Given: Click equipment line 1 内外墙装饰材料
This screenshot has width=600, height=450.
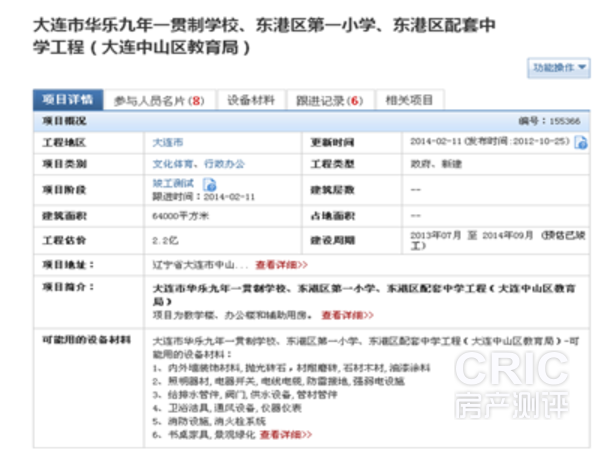Looking at the screenshot, I should pyautogui.click(x=291, y=368).
